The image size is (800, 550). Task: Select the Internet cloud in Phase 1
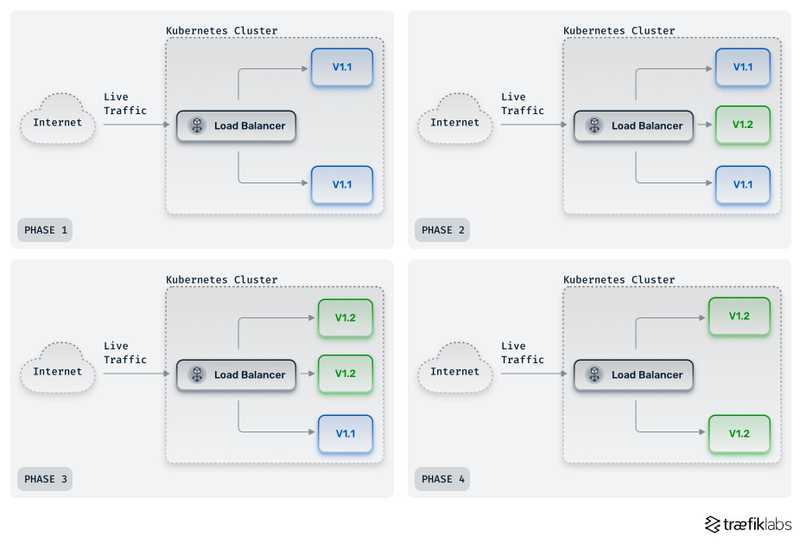58,123
